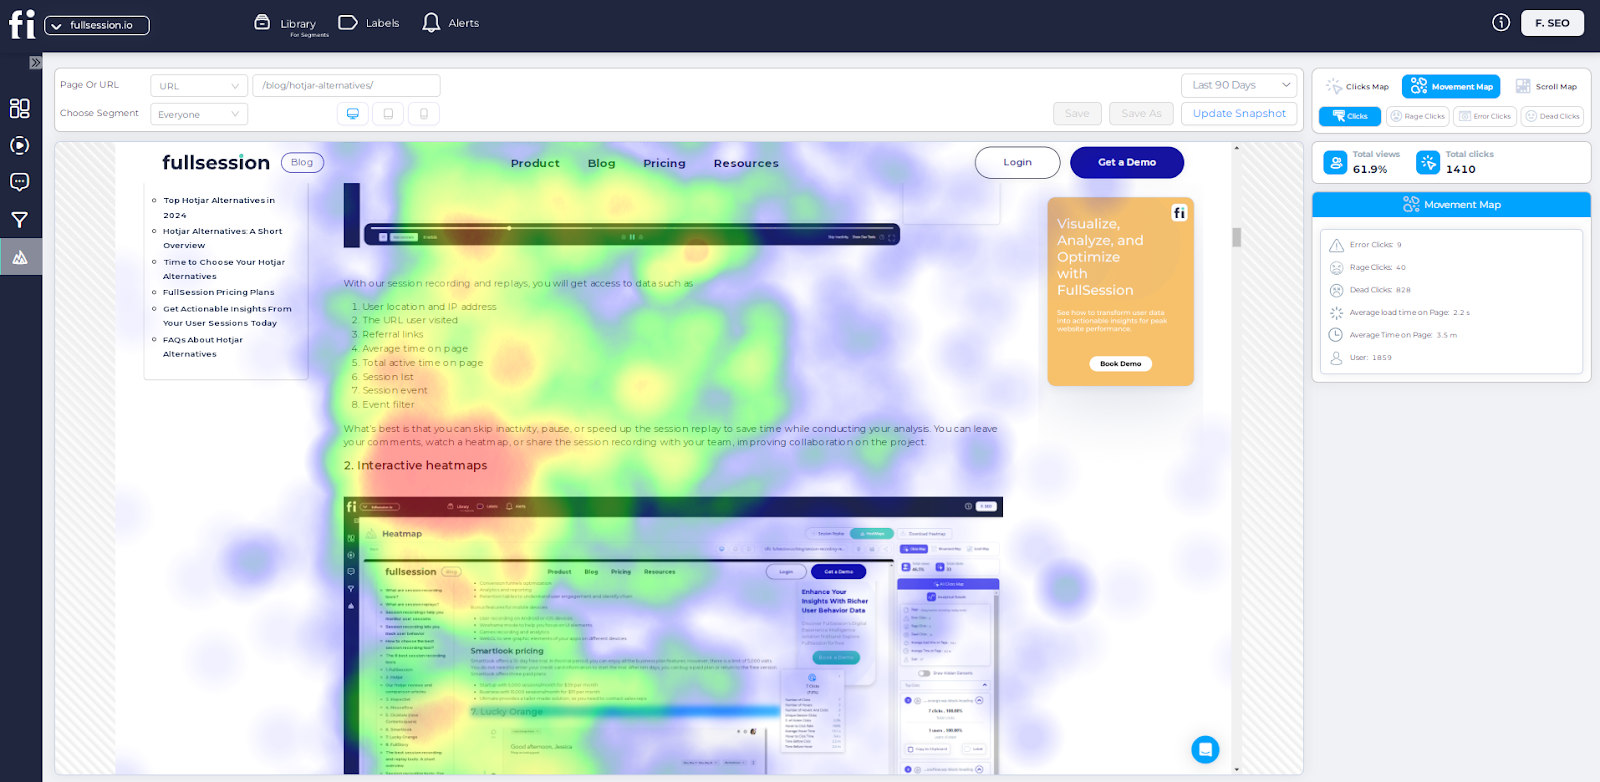Open Blog in the heatmap page navigation

[x=601, y=163]
